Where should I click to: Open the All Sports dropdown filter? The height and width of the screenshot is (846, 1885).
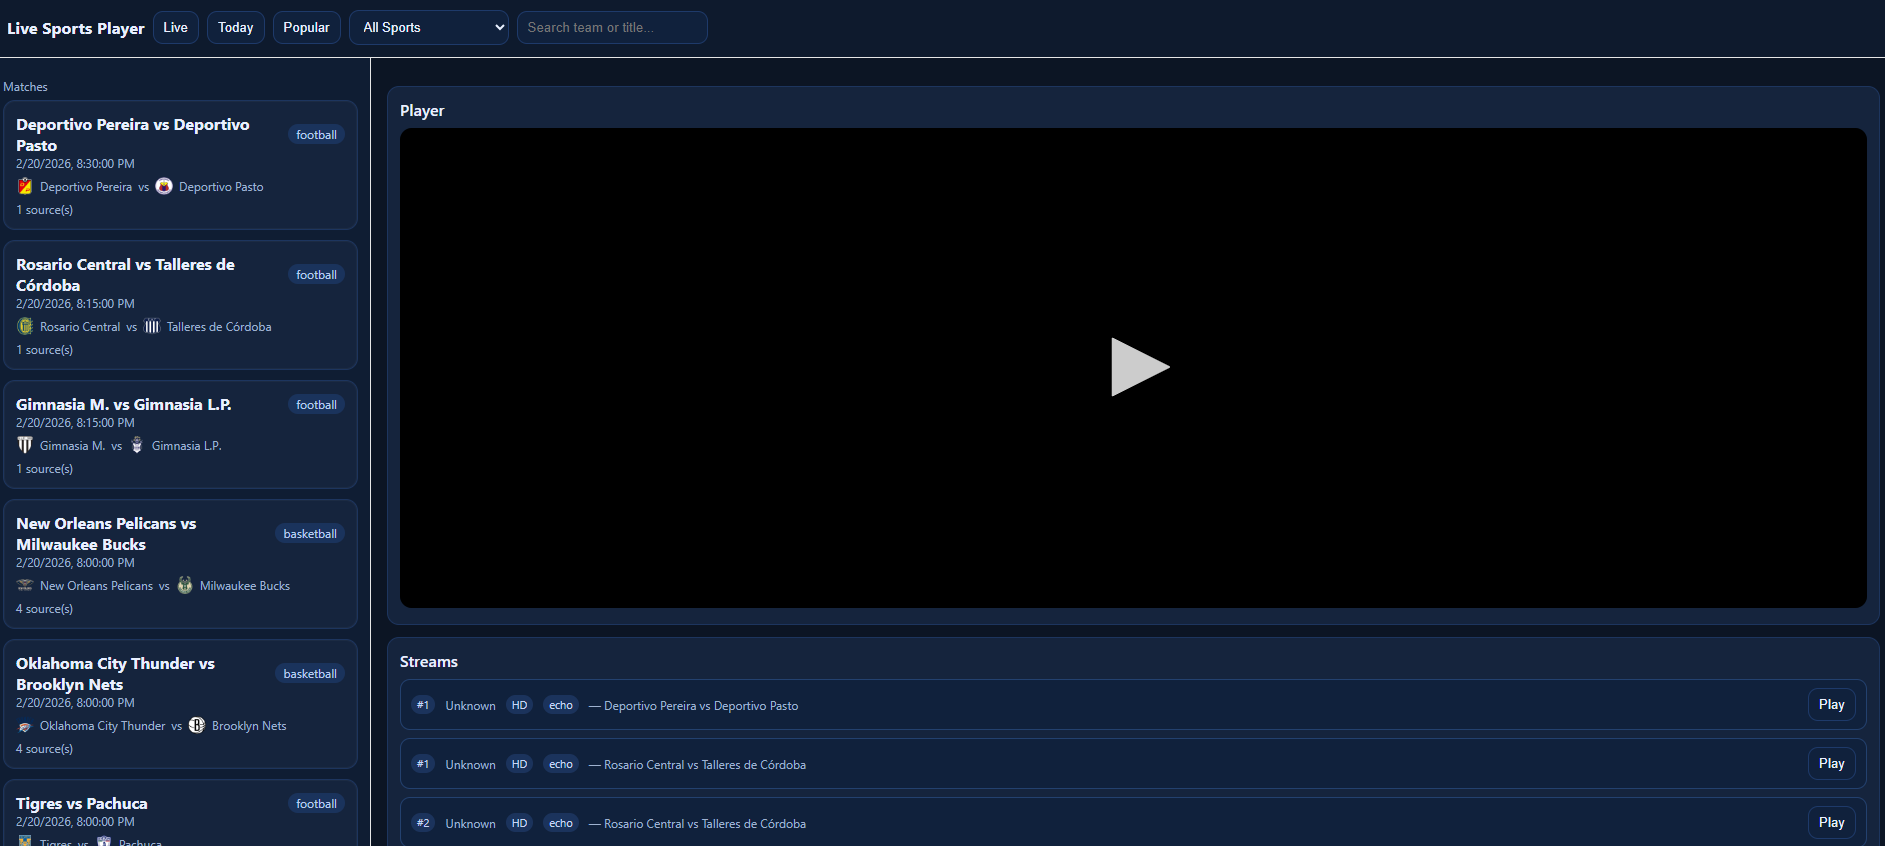pyautogui.click(x=429, y=27)
